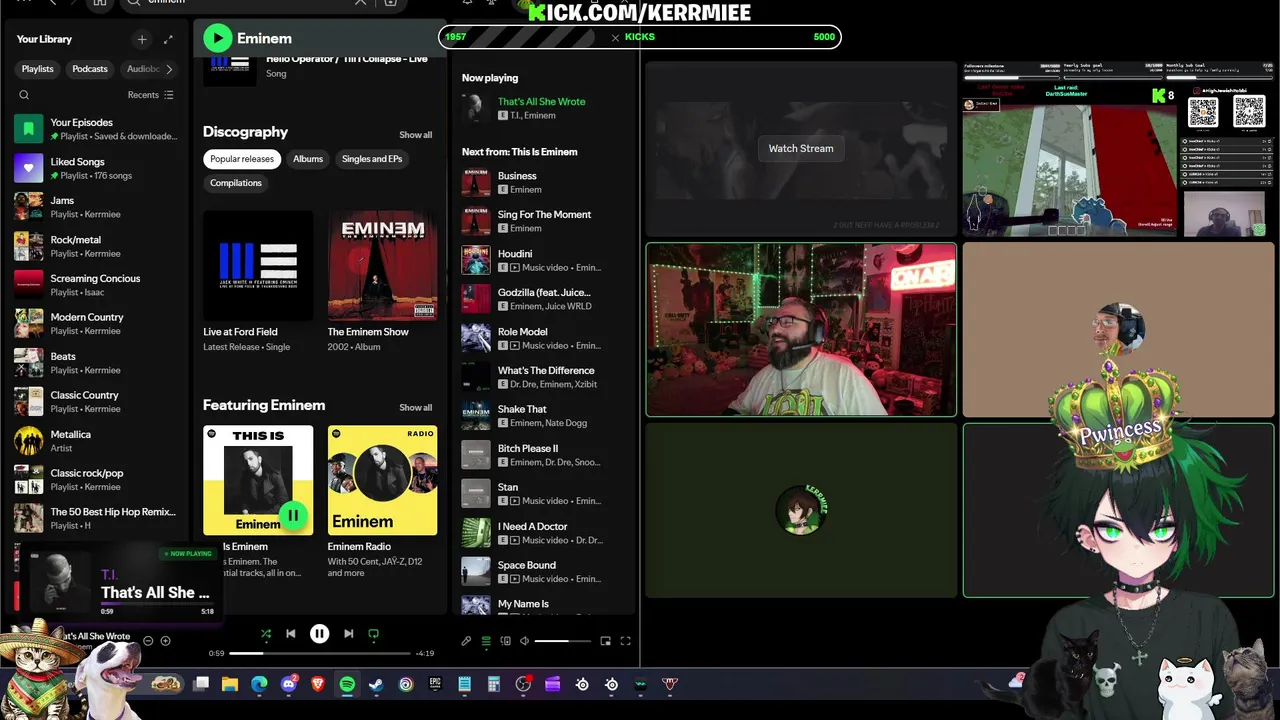Click Show all next to Discography
Image resolution: width=1280 pixels, height=720 pixels.
416,135
